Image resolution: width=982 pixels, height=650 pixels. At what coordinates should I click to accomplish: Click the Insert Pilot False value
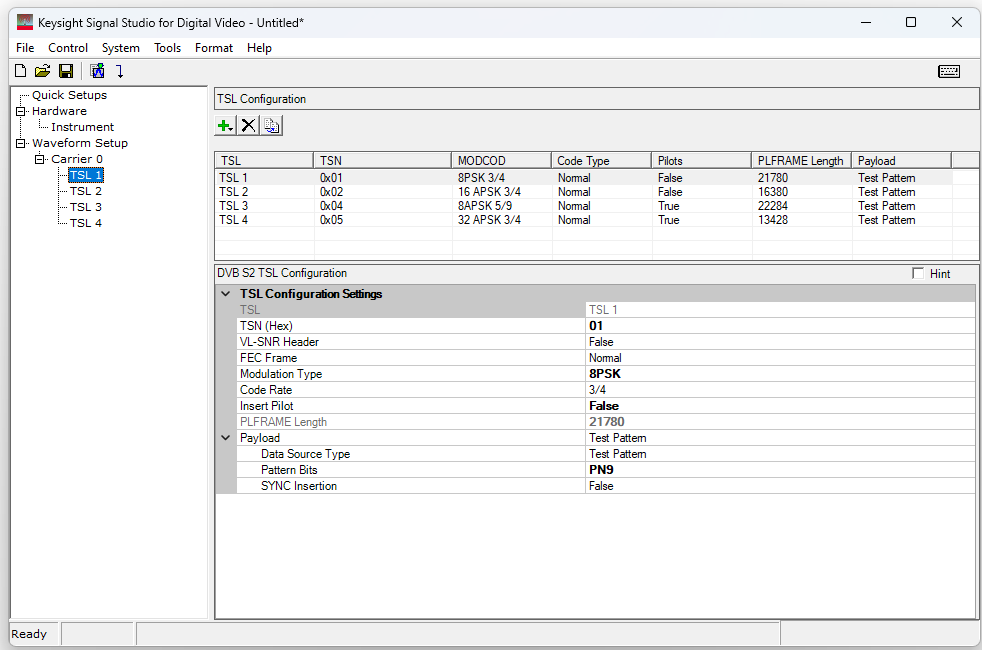pyautogui.click(x=780, y=406)
